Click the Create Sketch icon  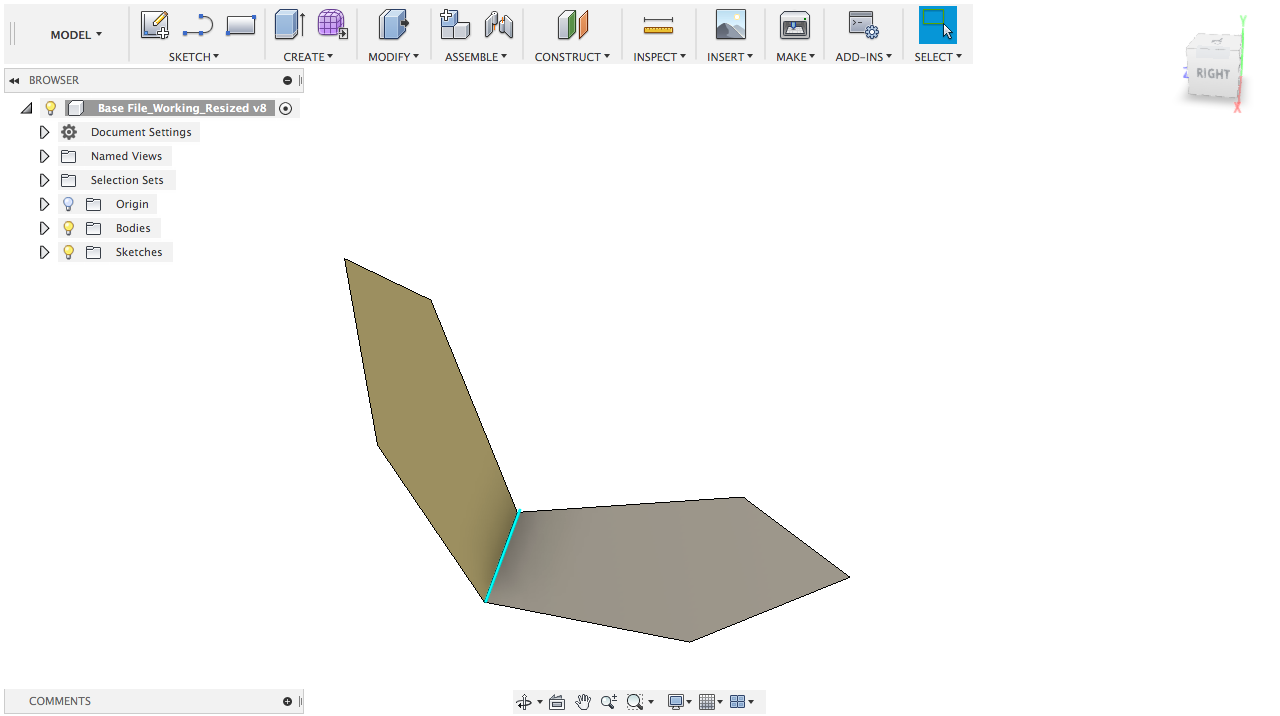coord(155,25)
